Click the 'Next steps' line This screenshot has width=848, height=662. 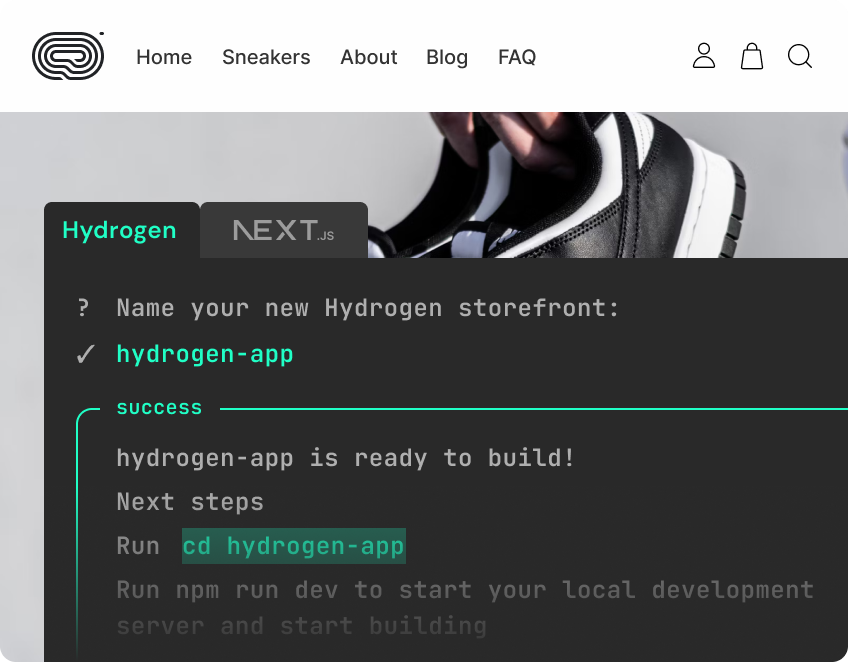(x=190, y=501)
